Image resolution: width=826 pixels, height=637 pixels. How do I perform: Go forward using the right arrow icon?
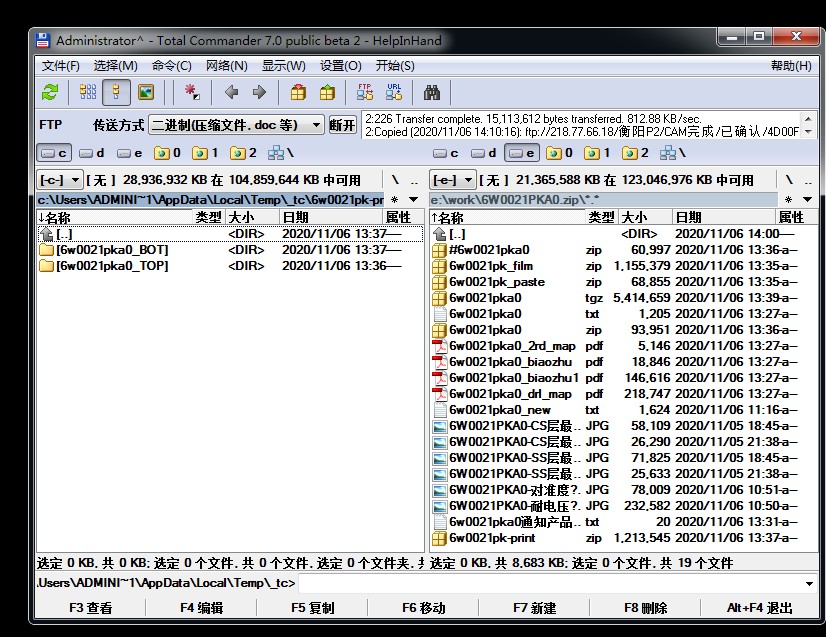click(259, 93)
